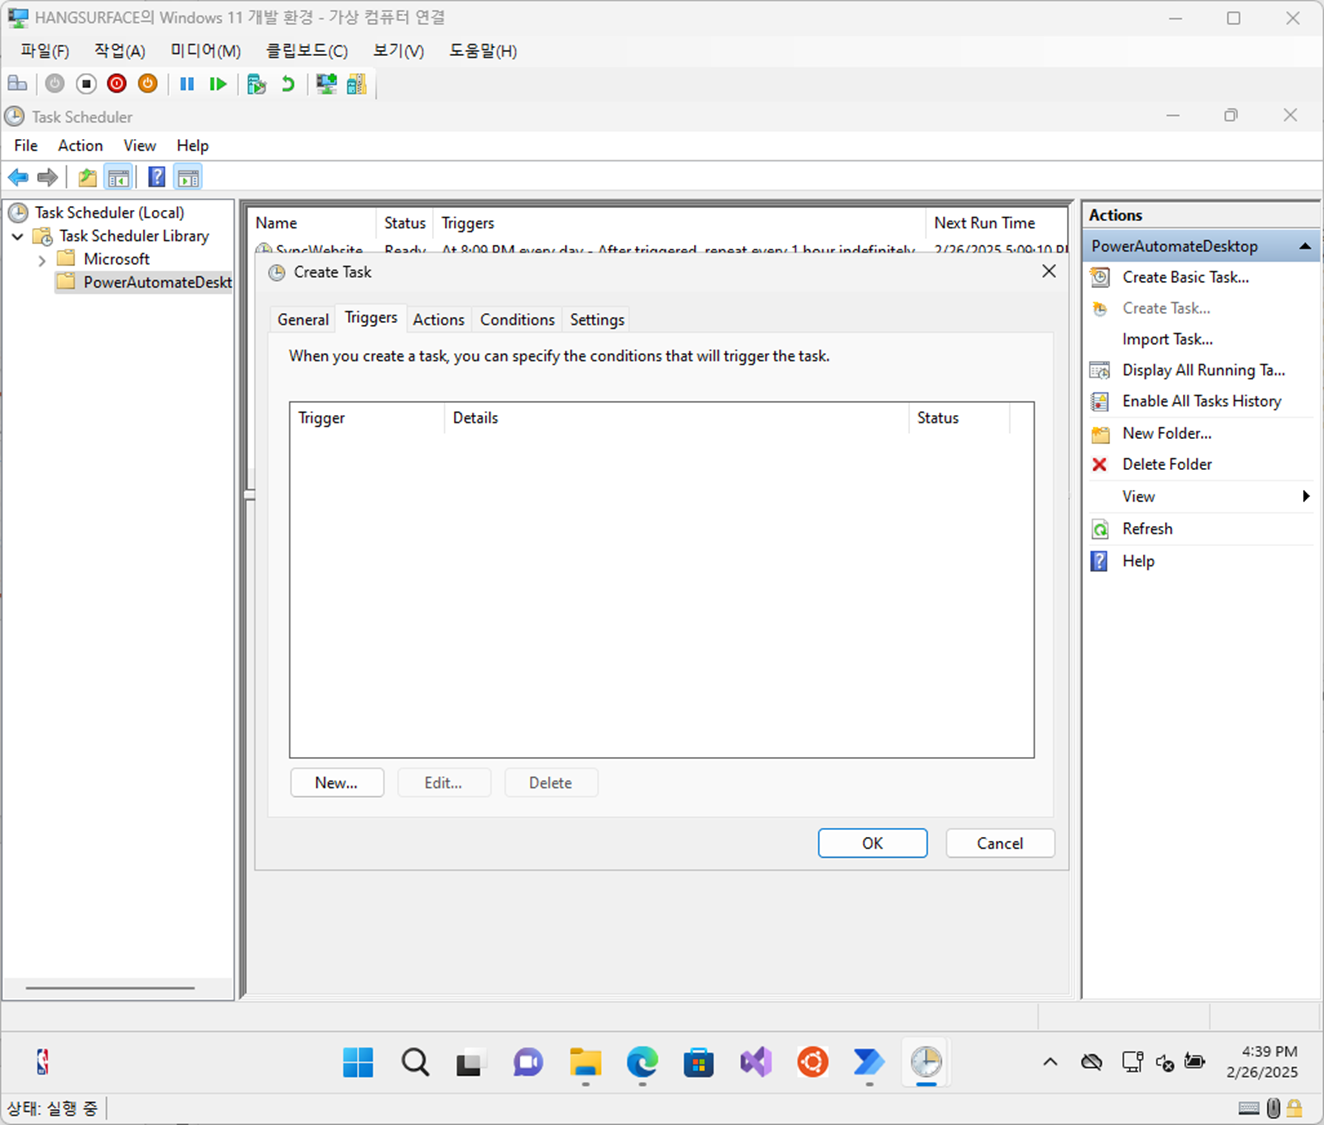This screenshot has width=1324, height=1125.
Task: Open the 클립보드(C) menu
Action: (307, 51)
